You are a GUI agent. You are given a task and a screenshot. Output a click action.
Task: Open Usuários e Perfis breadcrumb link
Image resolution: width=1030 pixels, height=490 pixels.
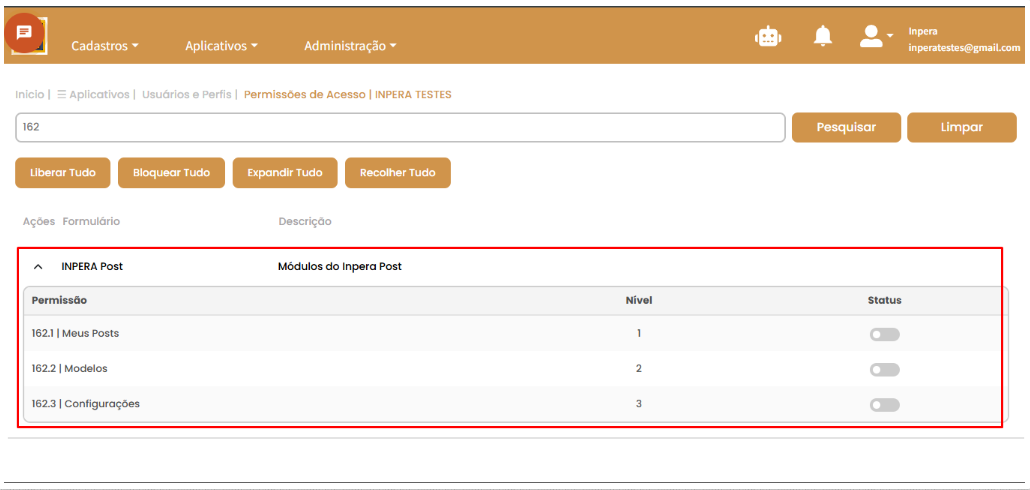[187, 95]
